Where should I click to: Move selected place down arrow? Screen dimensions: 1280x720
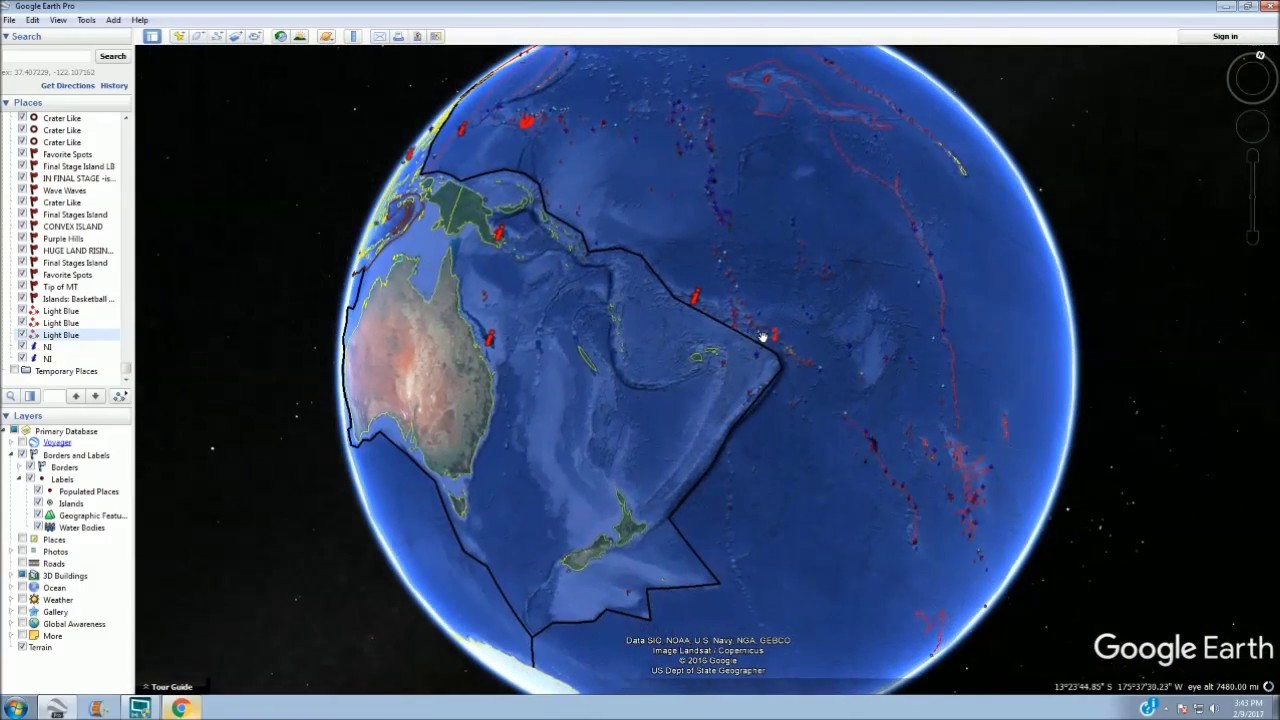(96, 396)
